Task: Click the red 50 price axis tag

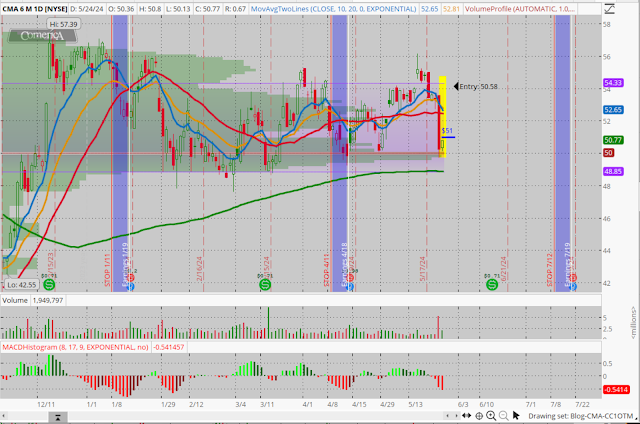Action: pyautogui.click(x=608, y=153)
